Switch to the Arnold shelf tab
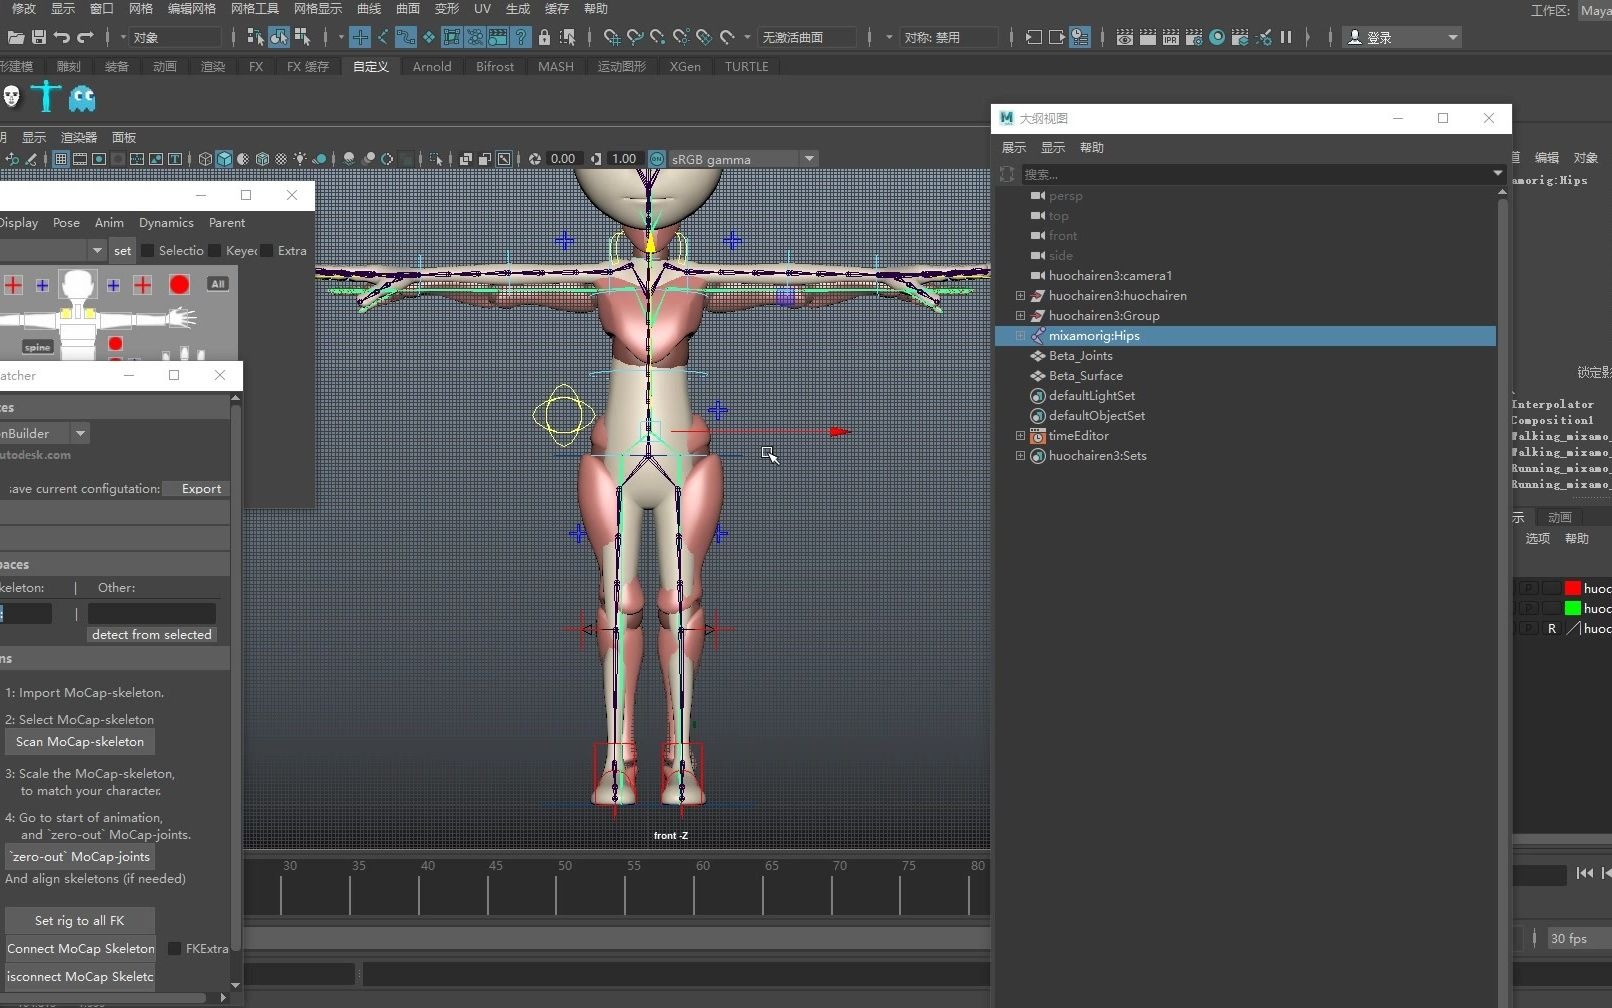This screenshot has width=1612, height=1008. click(432, 67)
